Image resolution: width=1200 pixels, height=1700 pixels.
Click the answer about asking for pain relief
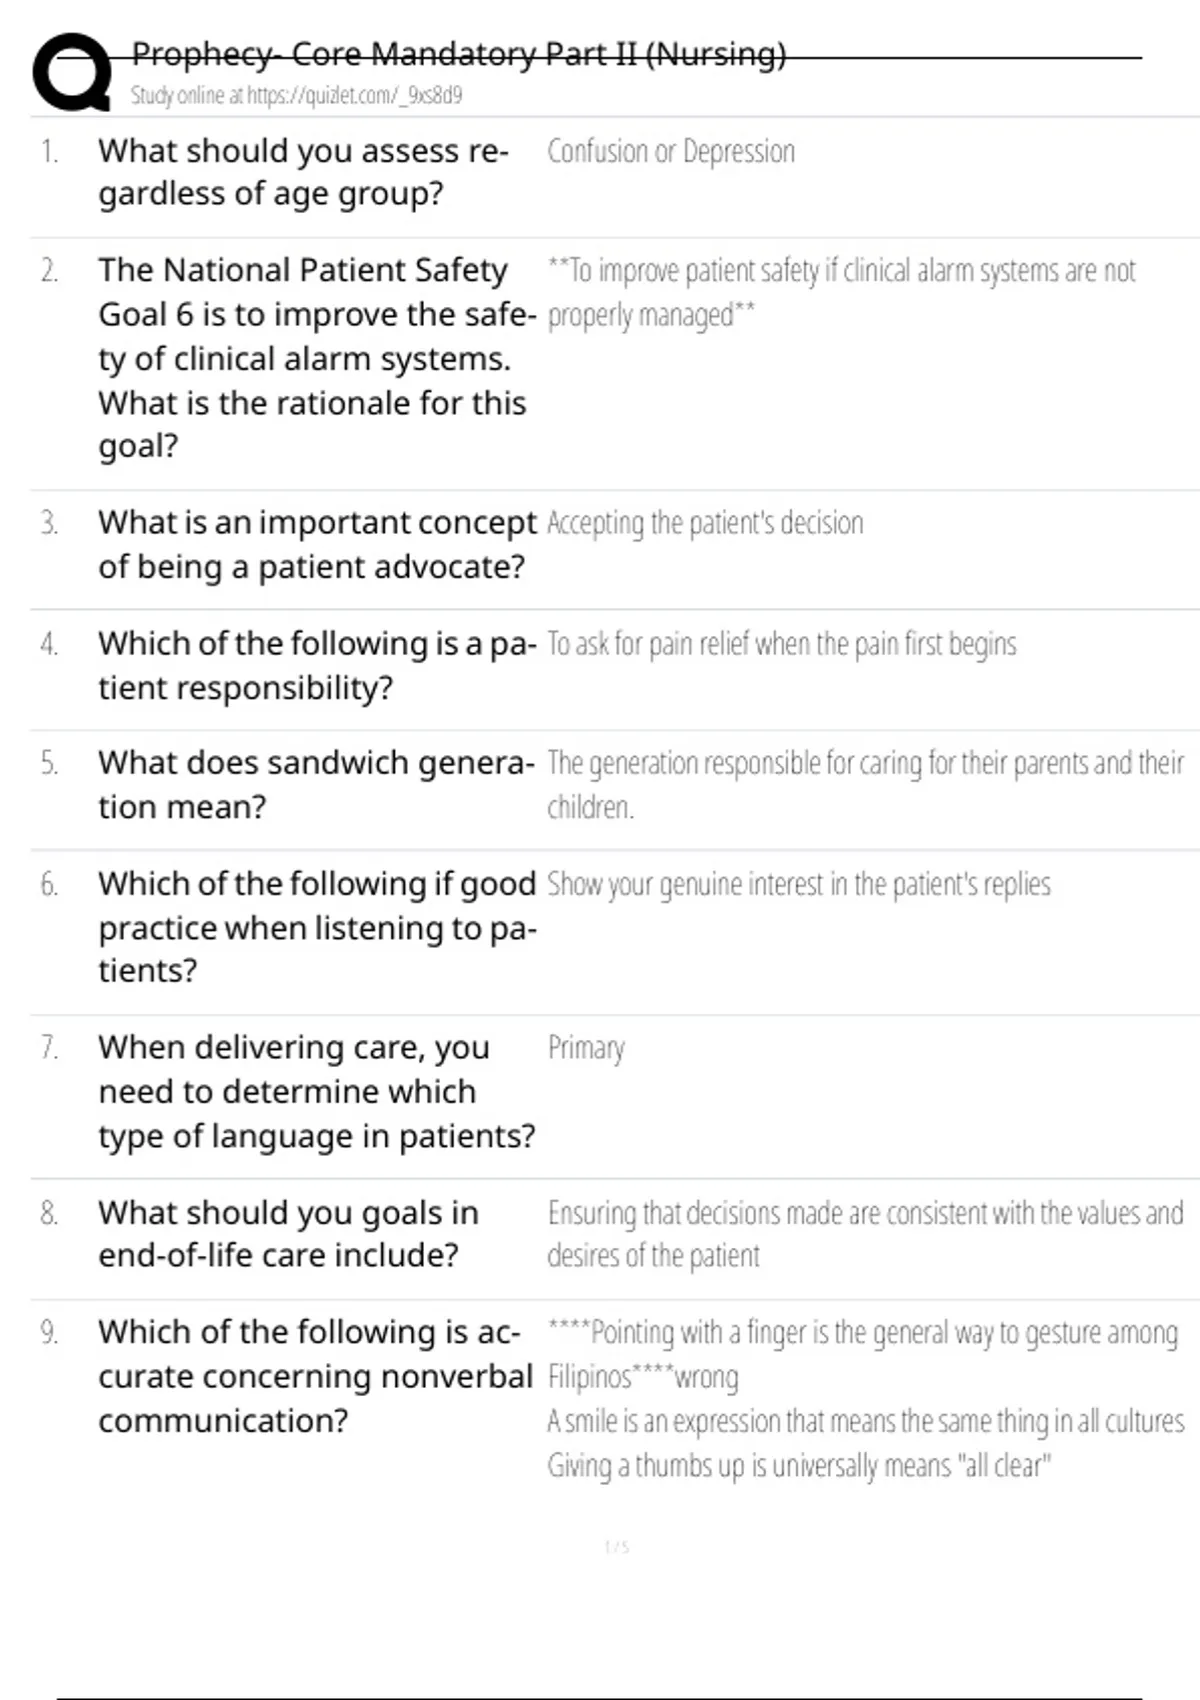point(781,644)
